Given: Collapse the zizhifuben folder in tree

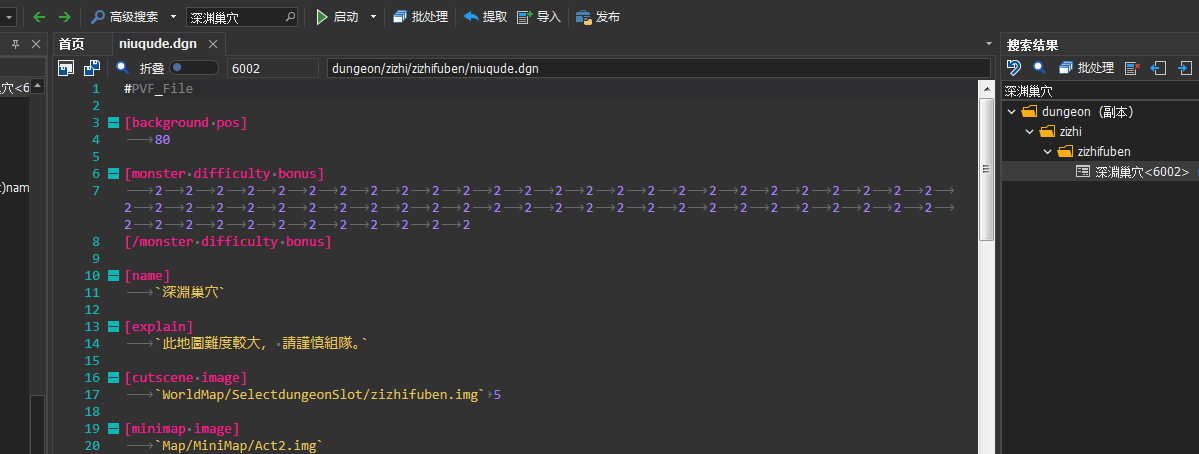Looking at the screenshot, I should [1048, 151].
